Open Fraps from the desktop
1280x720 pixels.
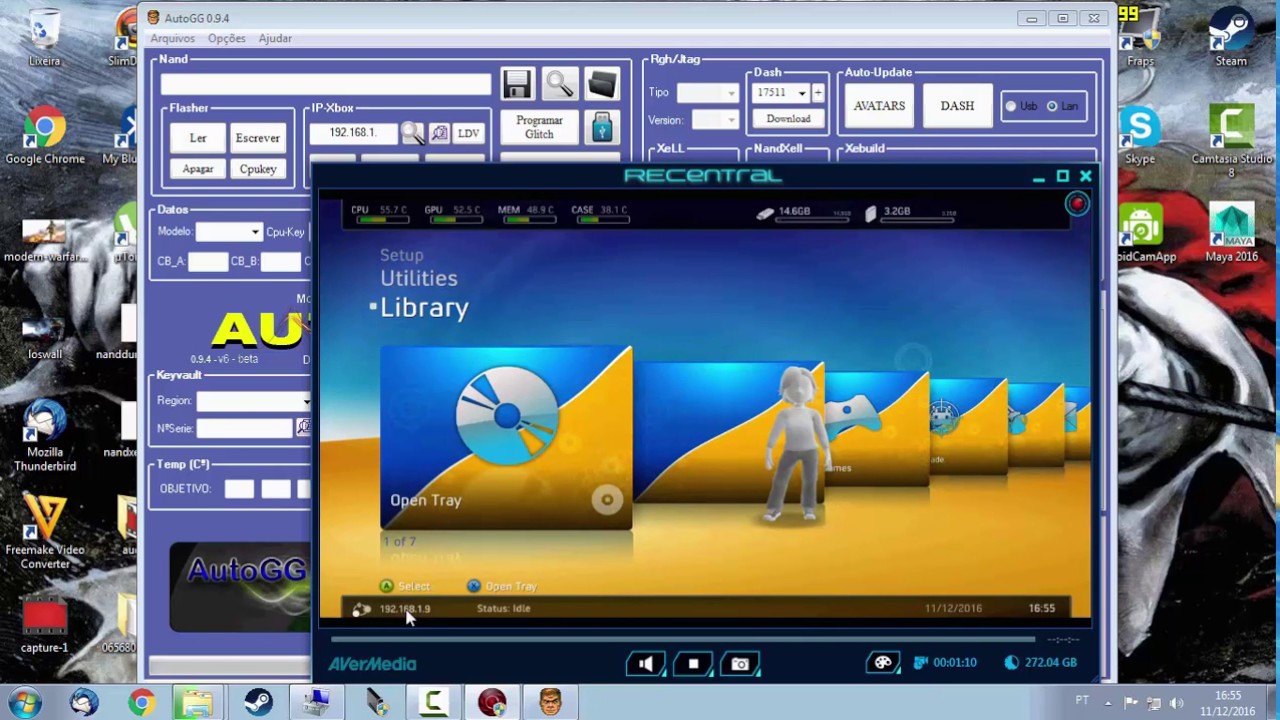[1140, 37]
